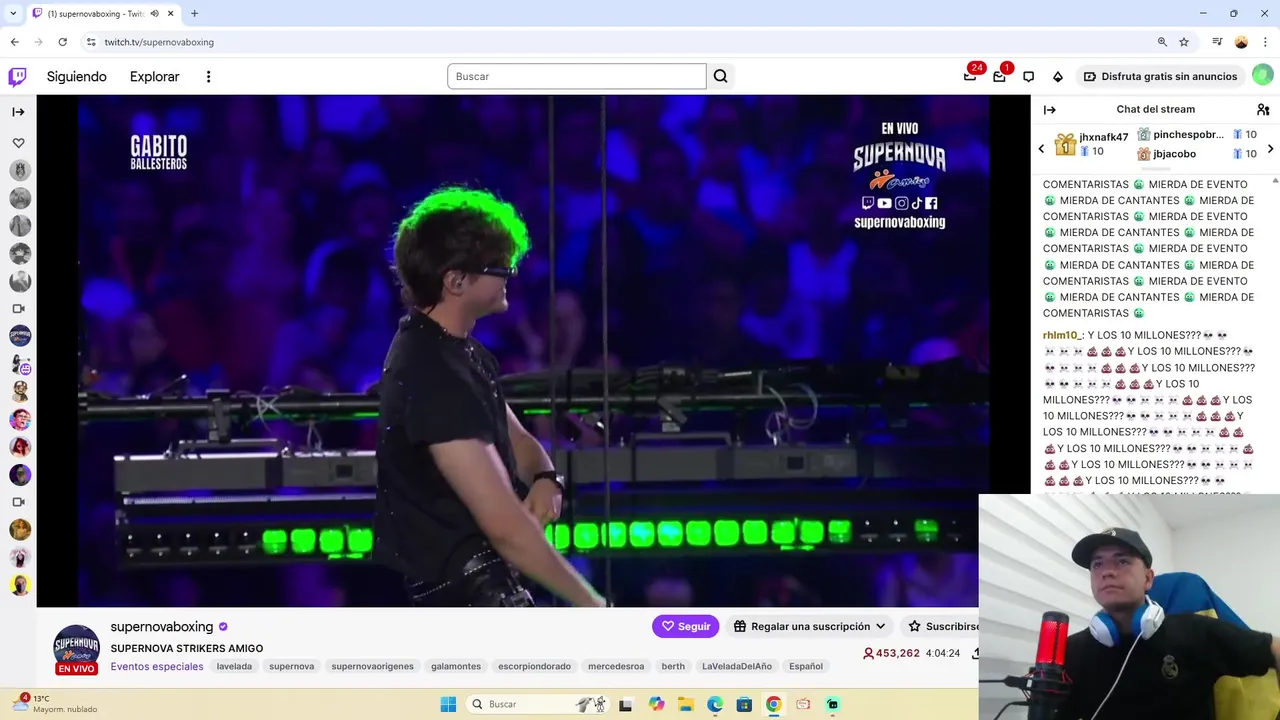Screen dimensions: 1280x720
Task: Select the LaVeladaDelAño tag
Action: [737, 666]
